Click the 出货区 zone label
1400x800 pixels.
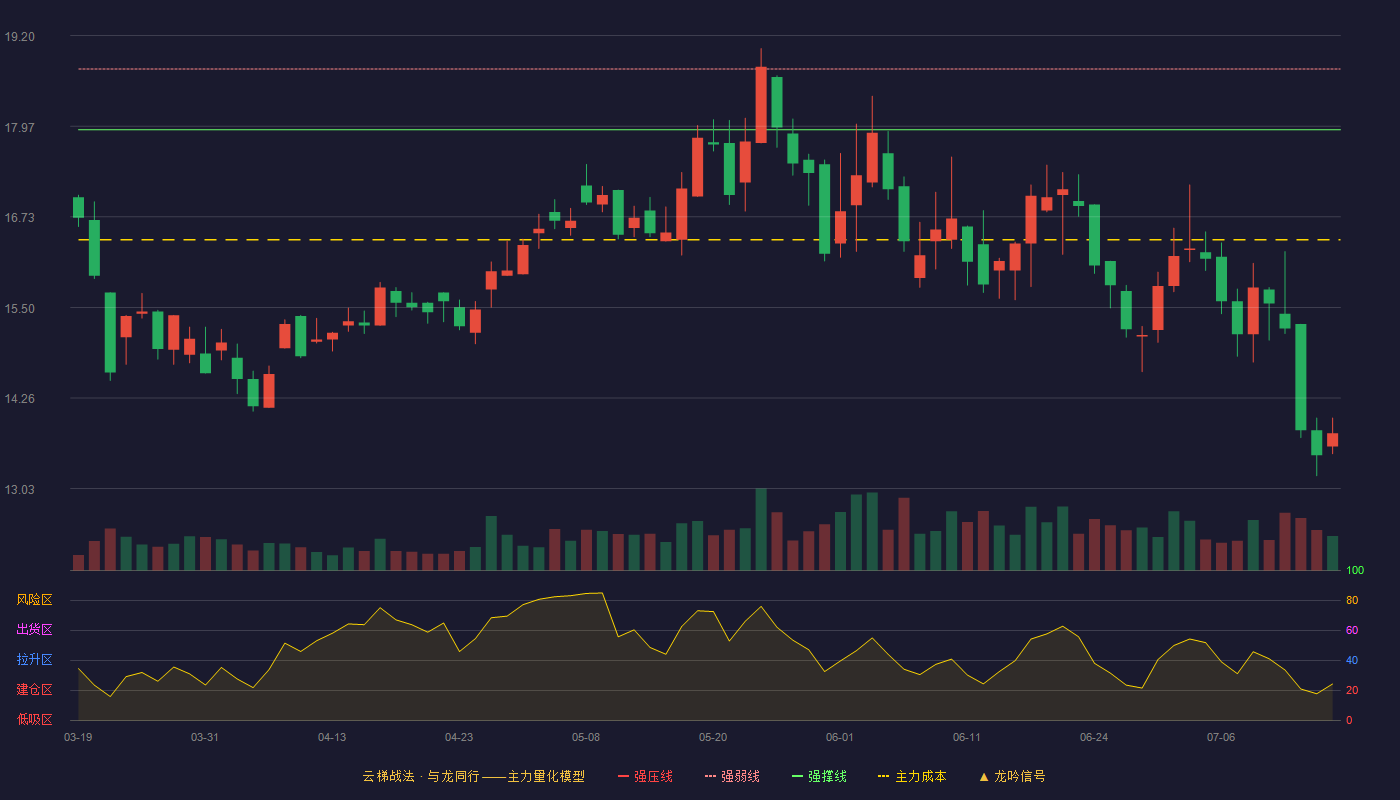(x=34, y=630)
